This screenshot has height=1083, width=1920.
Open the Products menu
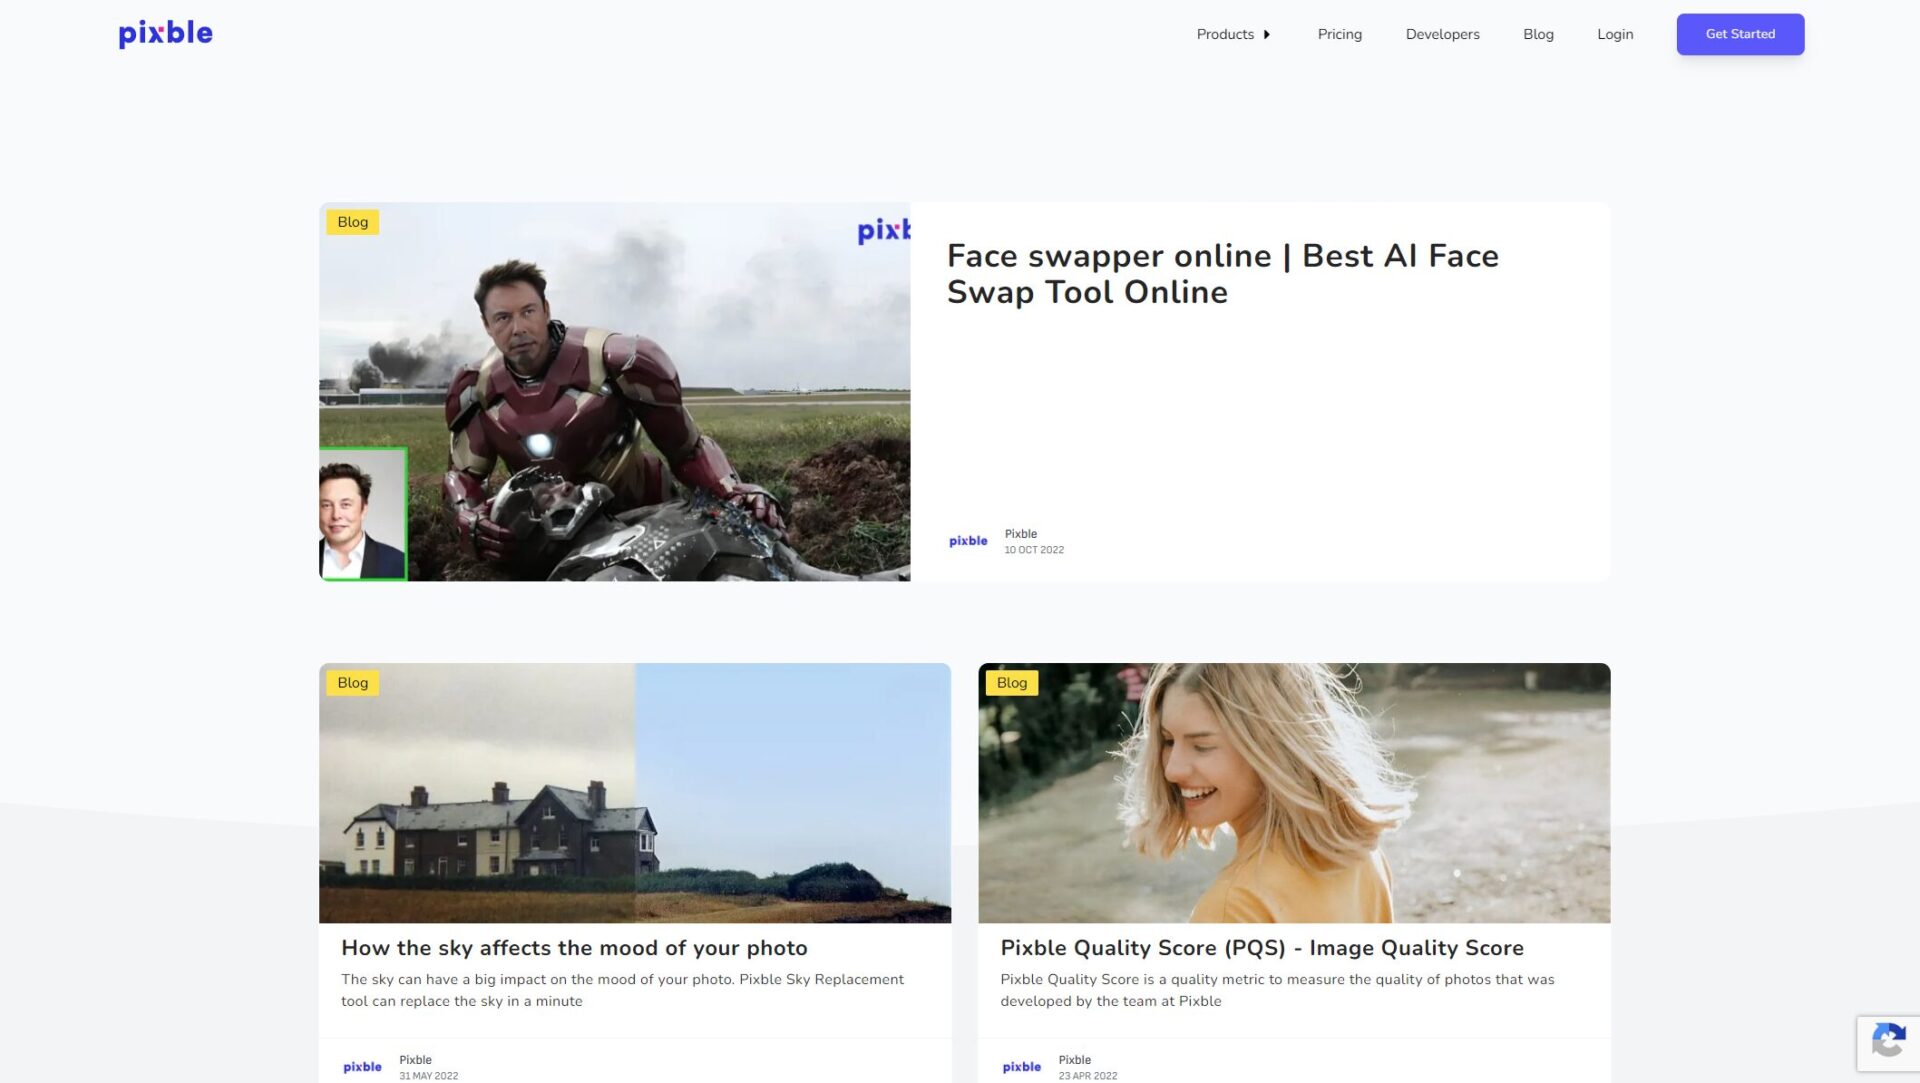tap(1225, 34)
